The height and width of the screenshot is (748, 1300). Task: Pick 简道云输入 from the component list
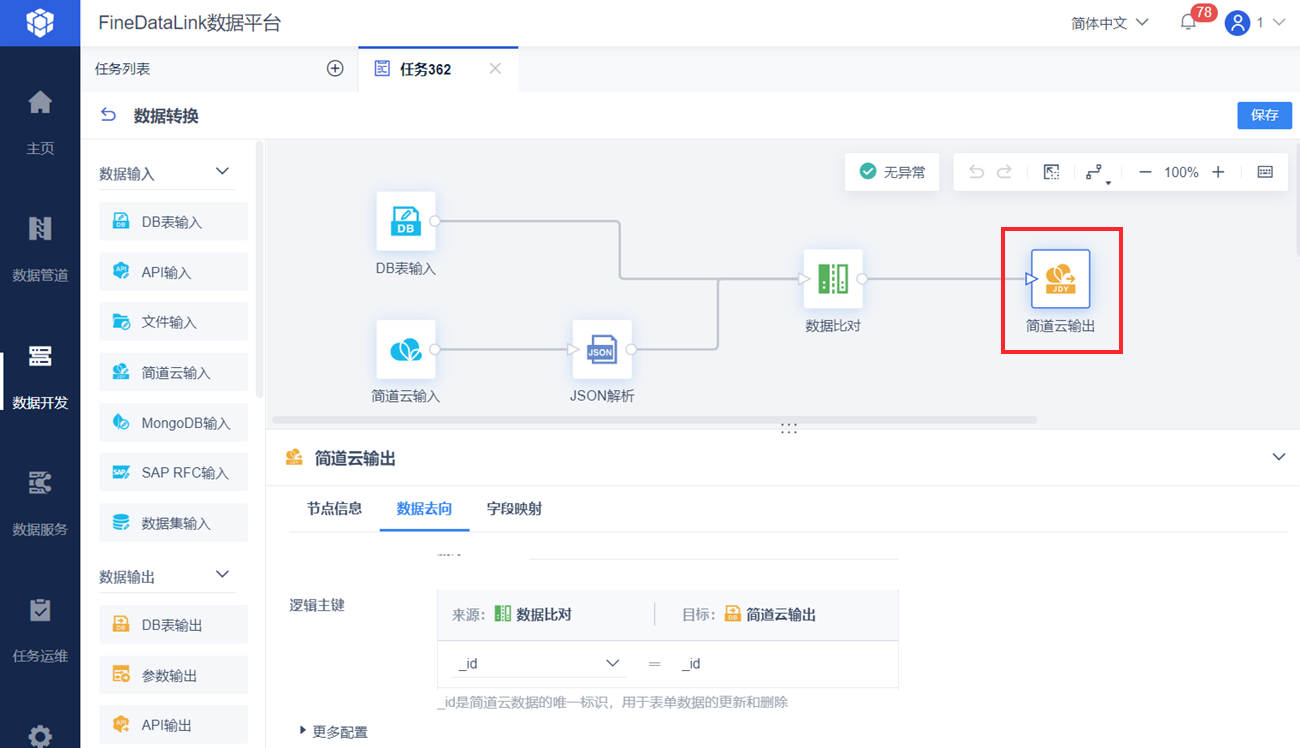coord(173,372)
